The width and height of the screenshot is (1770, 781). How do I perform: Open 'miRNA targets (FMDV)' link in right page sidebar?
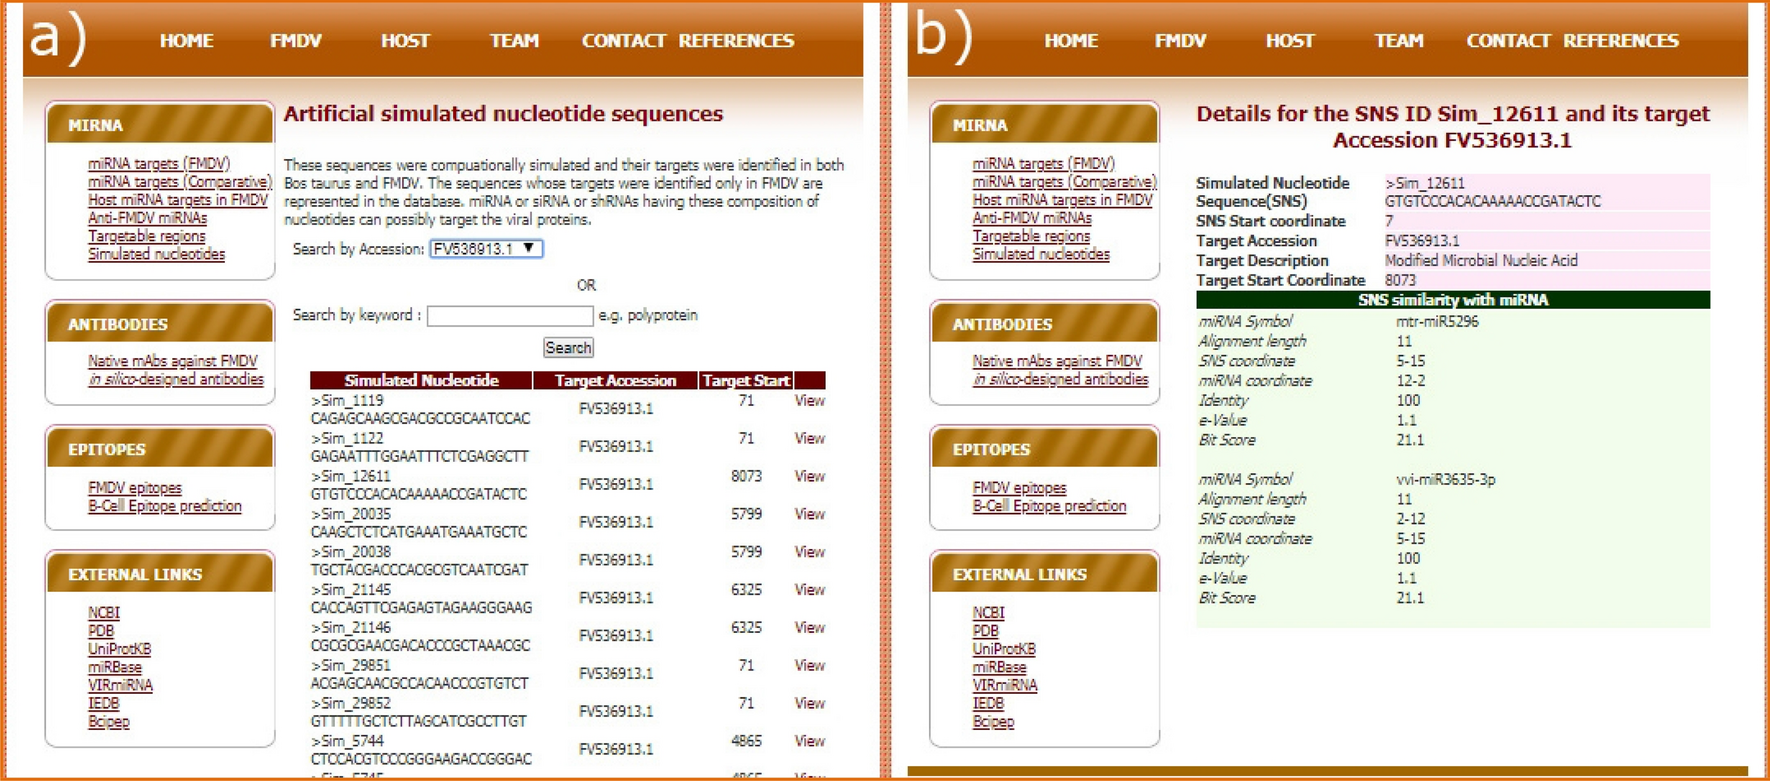point(1044,164)
